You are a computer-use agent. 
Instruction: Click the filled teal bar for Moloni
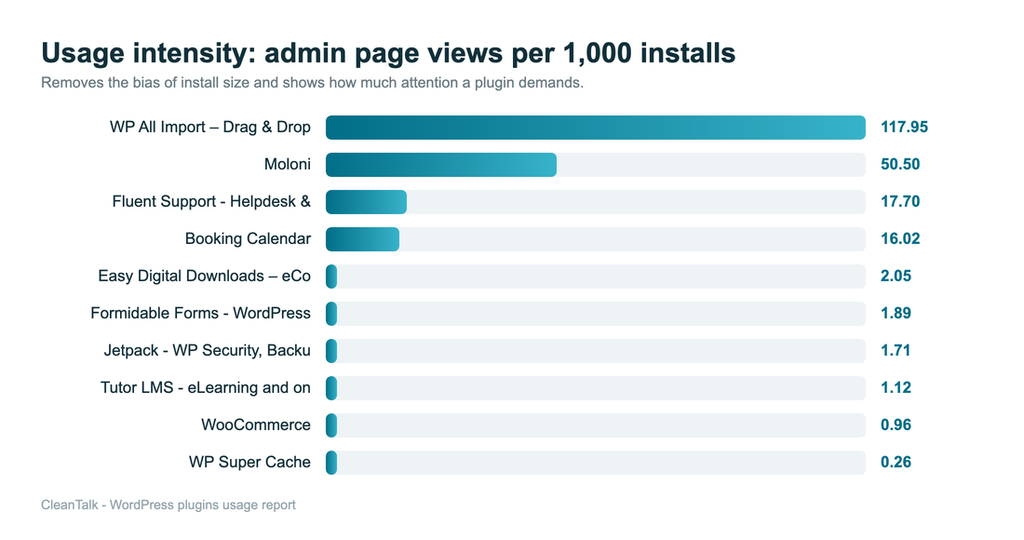pyautogui.click(x=441, y=165)
